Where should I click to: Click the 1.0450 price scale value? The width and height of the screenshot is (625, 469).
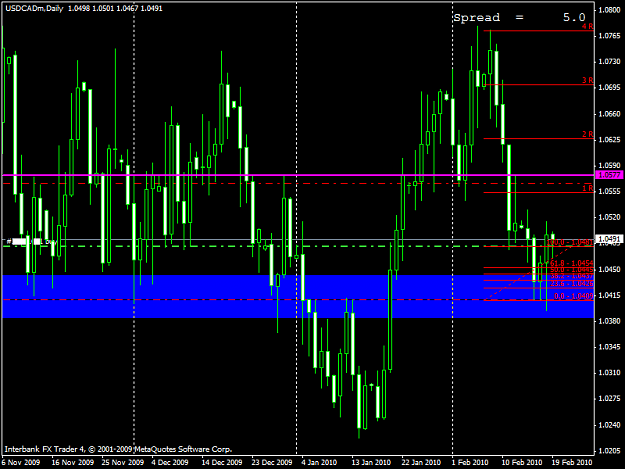[610, 269]
